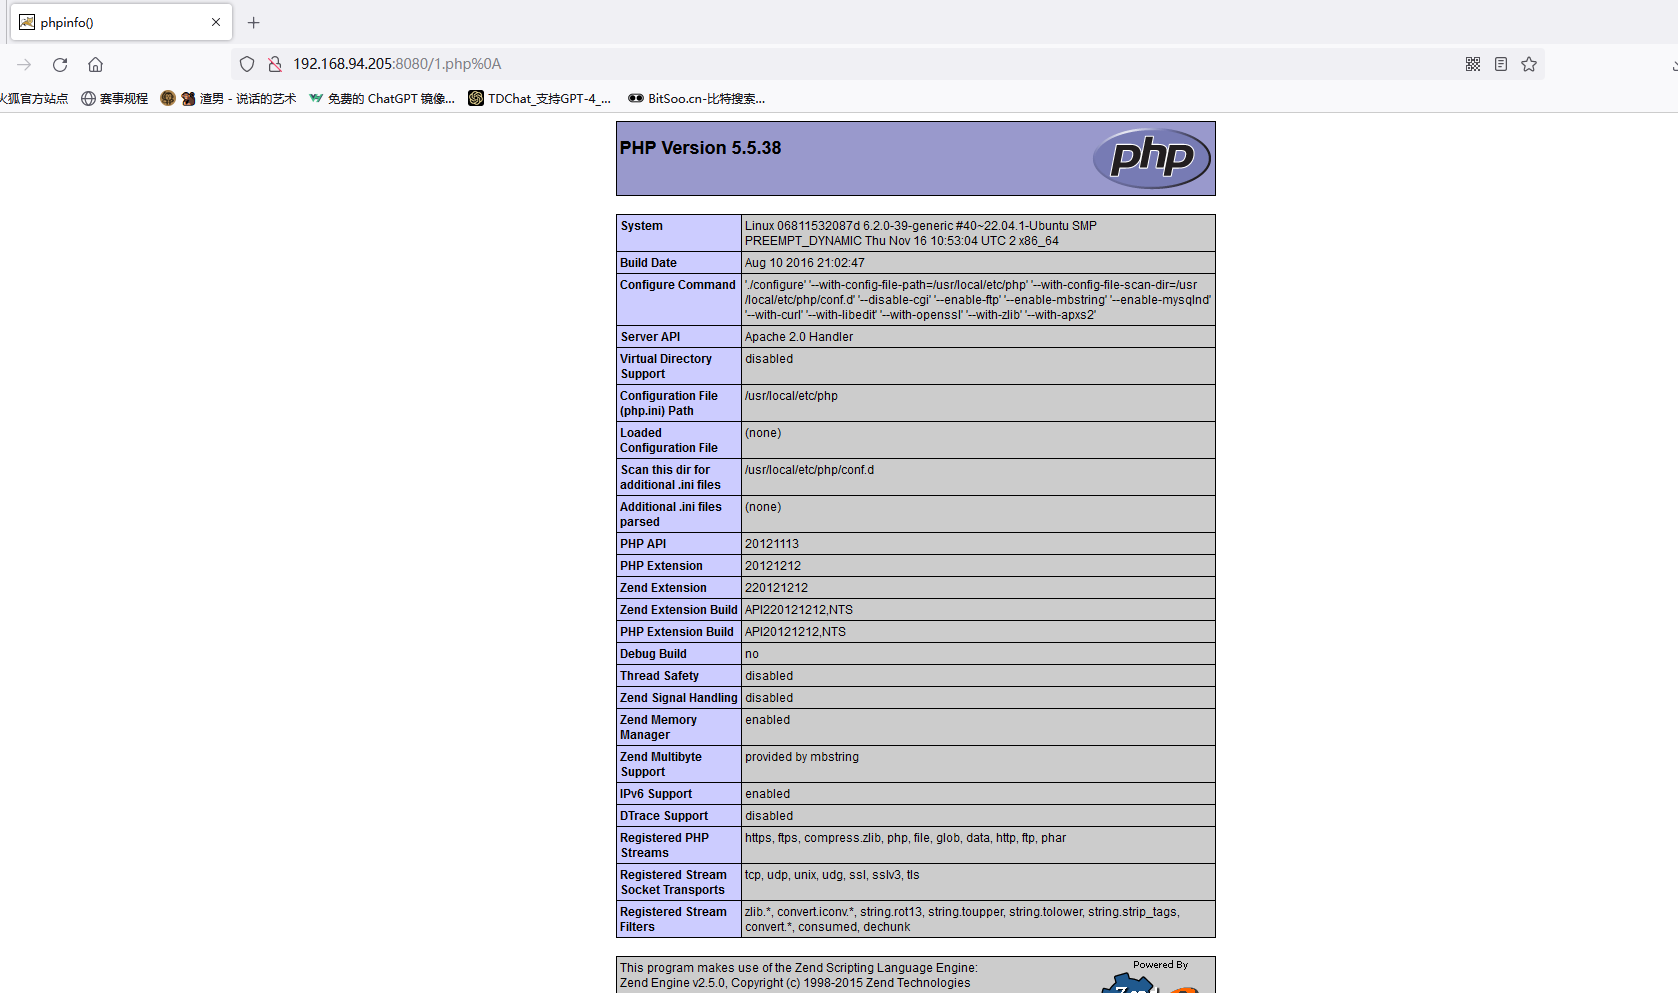Select PHP API value 20121113
The image size is (1678, 993).
(x=772, y=544)
